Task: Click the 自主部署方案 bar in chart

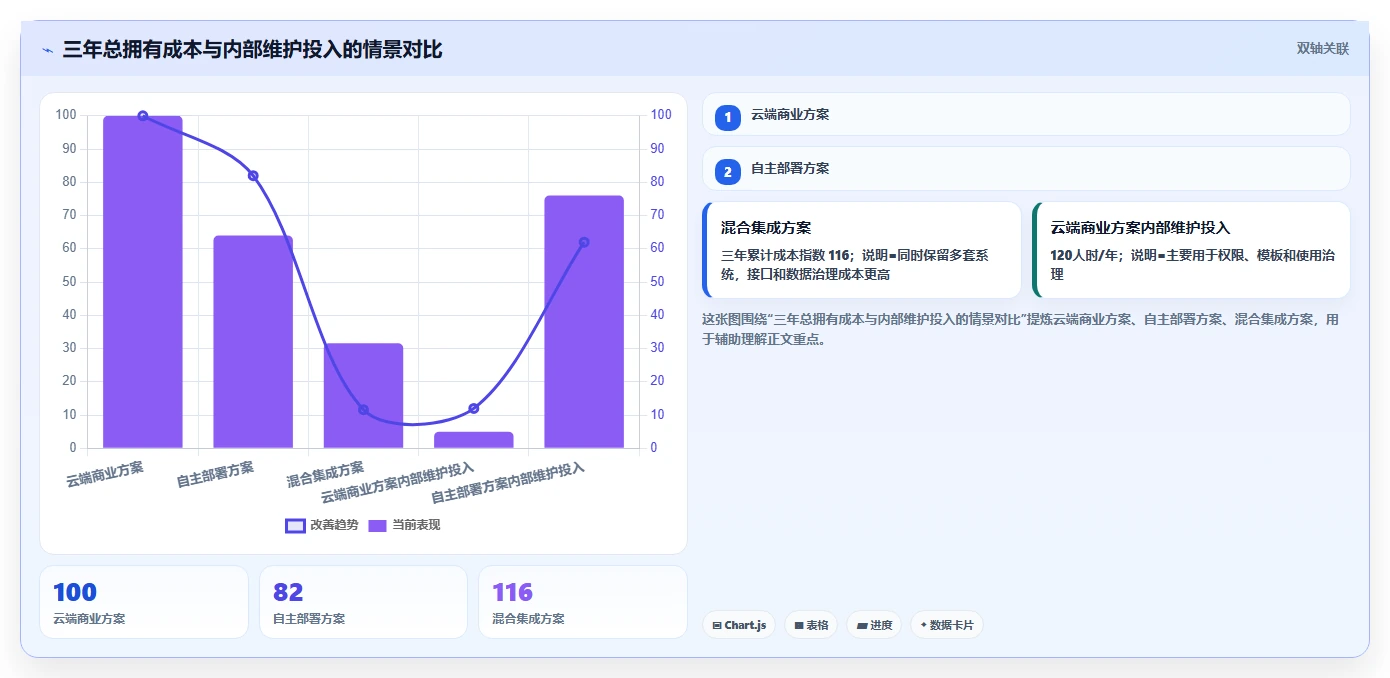Action: click(x=253, y=342)
